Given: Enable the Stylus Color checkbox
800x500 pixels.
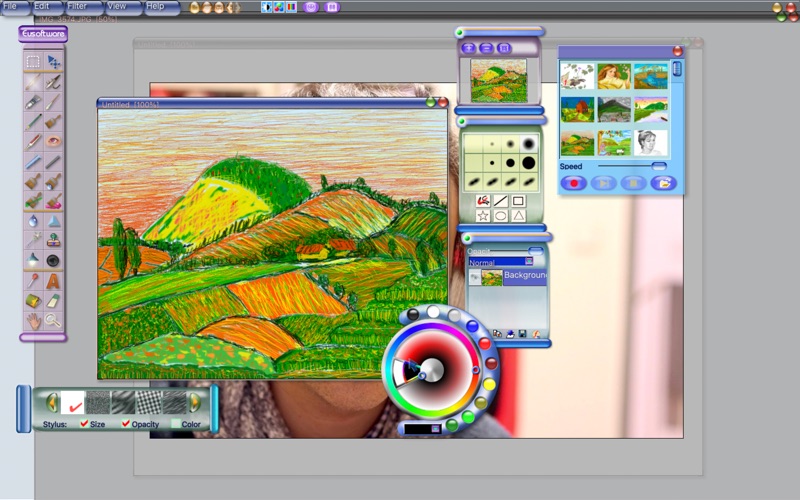Looking at the screenshot, I should coord(175,424).
